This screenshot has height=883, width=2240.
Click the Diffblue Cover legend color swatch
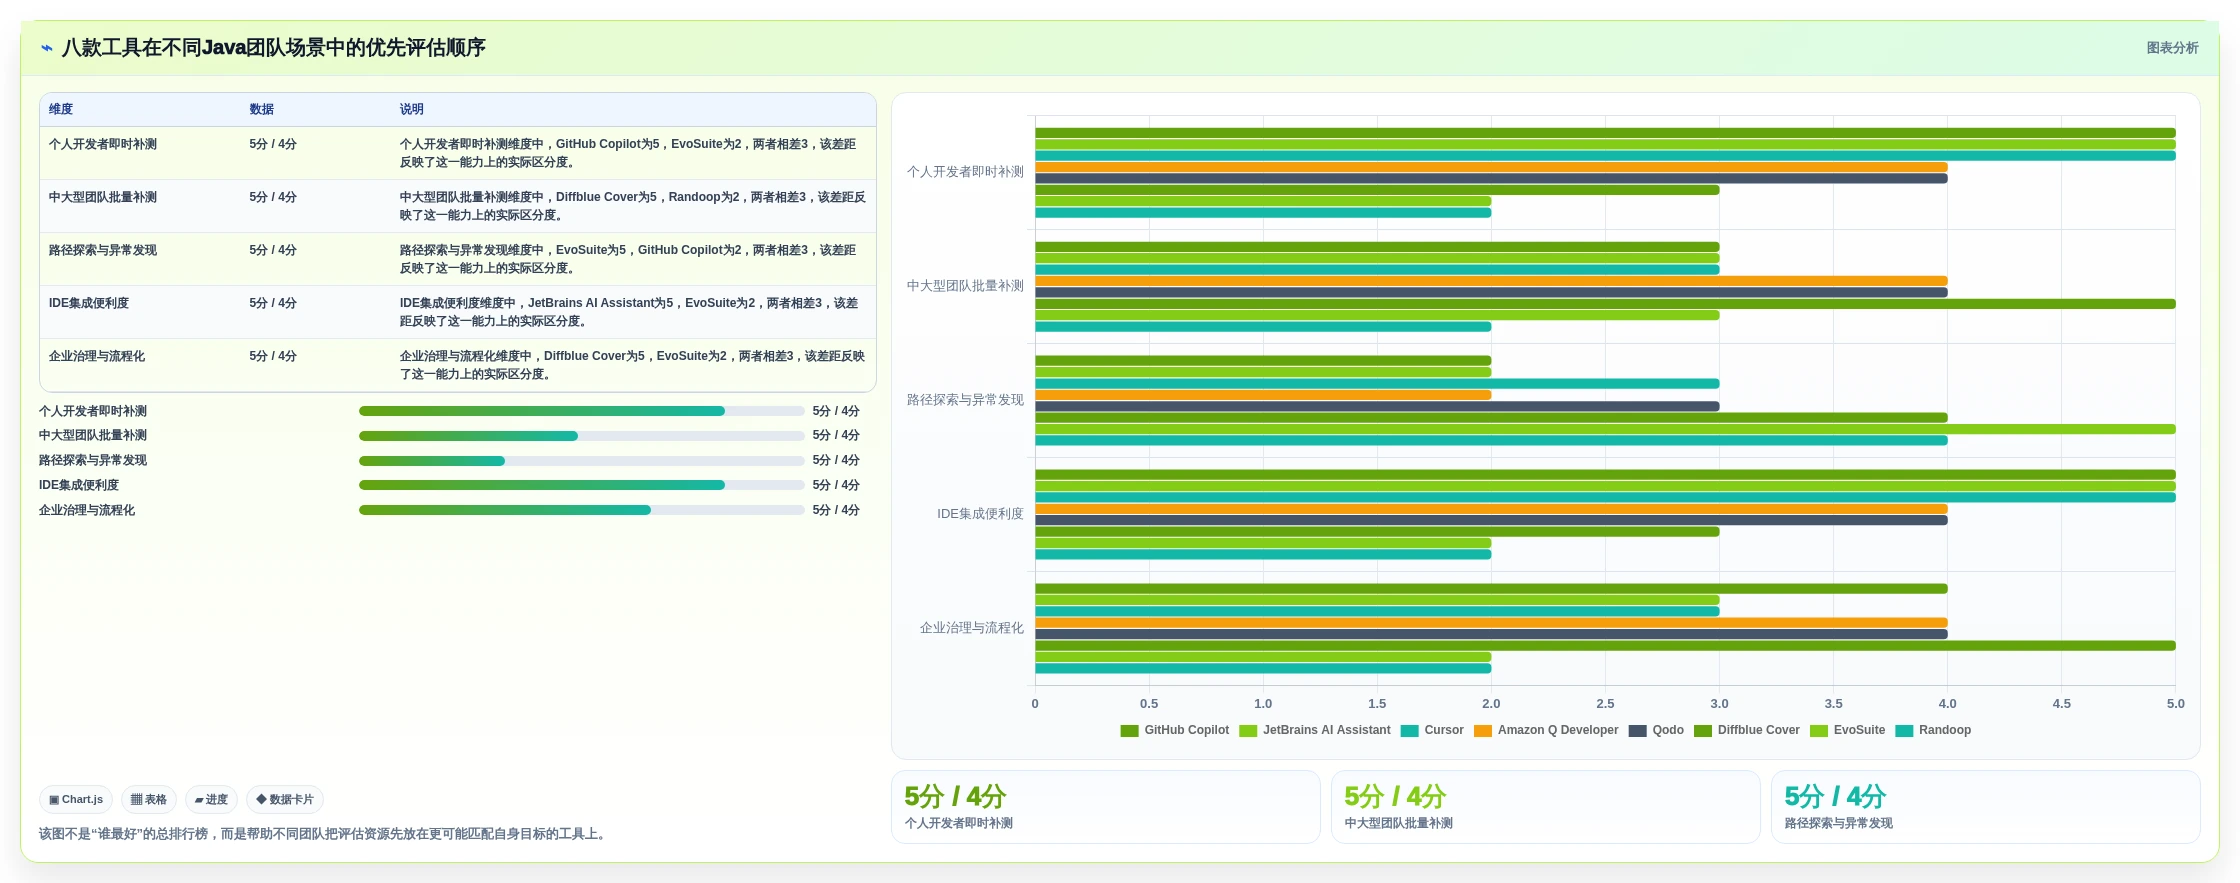click(x=1703, y=731)
